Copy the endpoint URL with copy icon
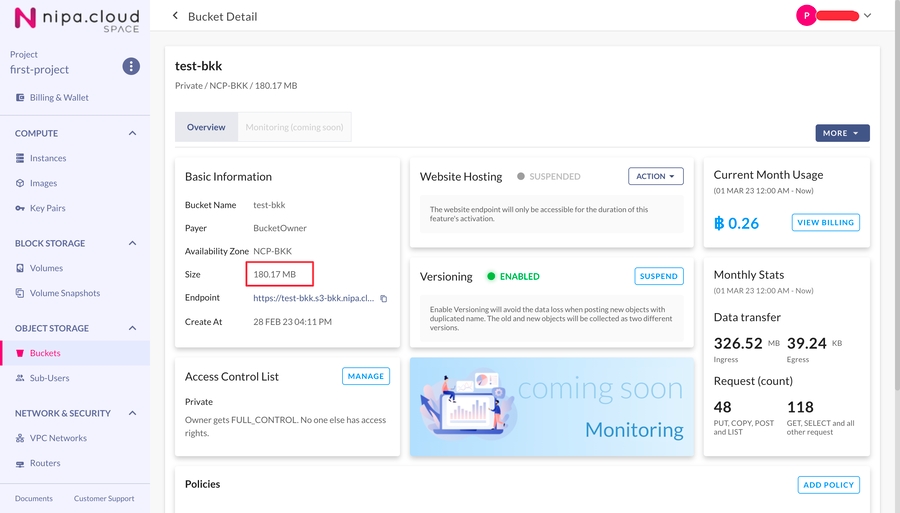The height and width of the screenshot is (513, 900). pos(383,299)
